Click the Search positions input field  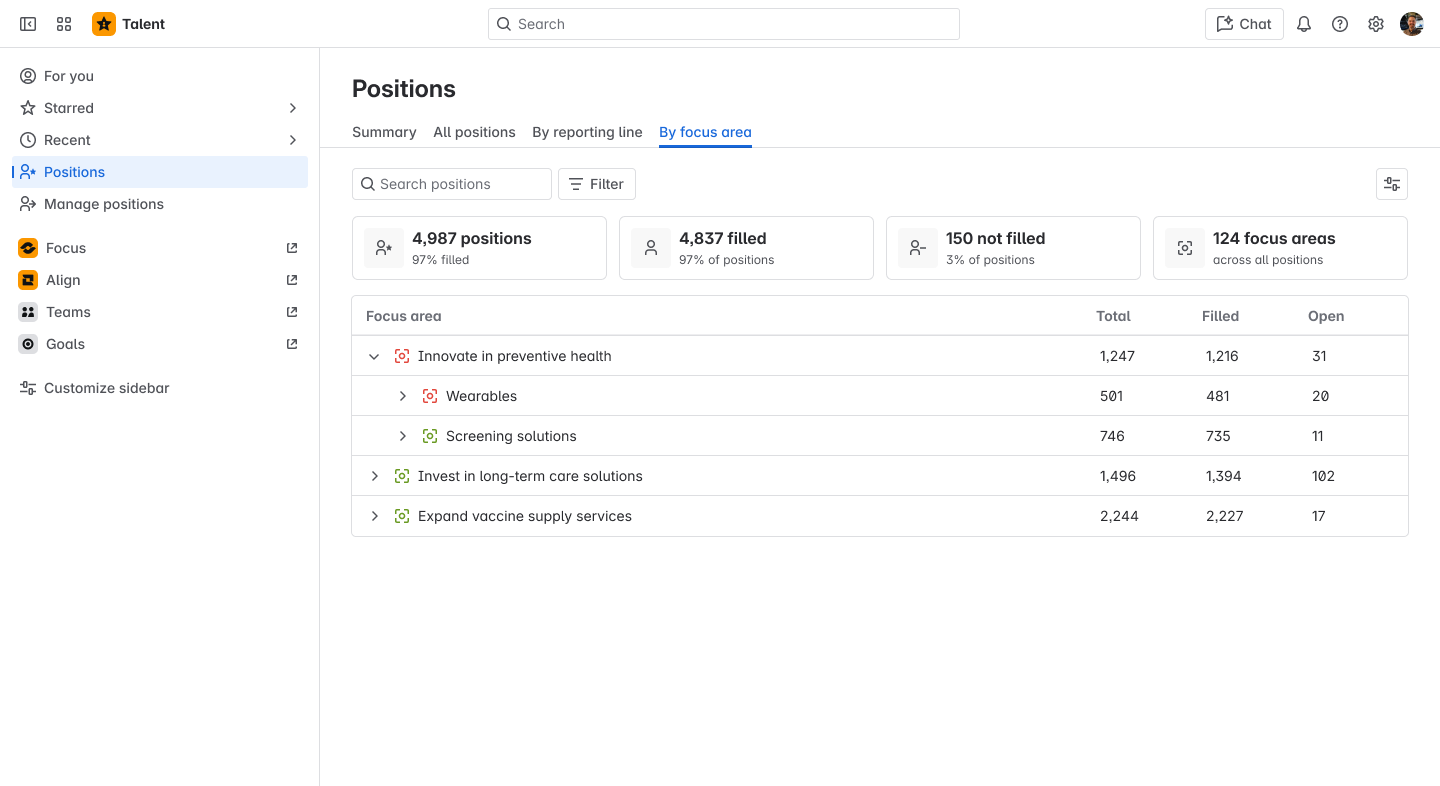460,184
